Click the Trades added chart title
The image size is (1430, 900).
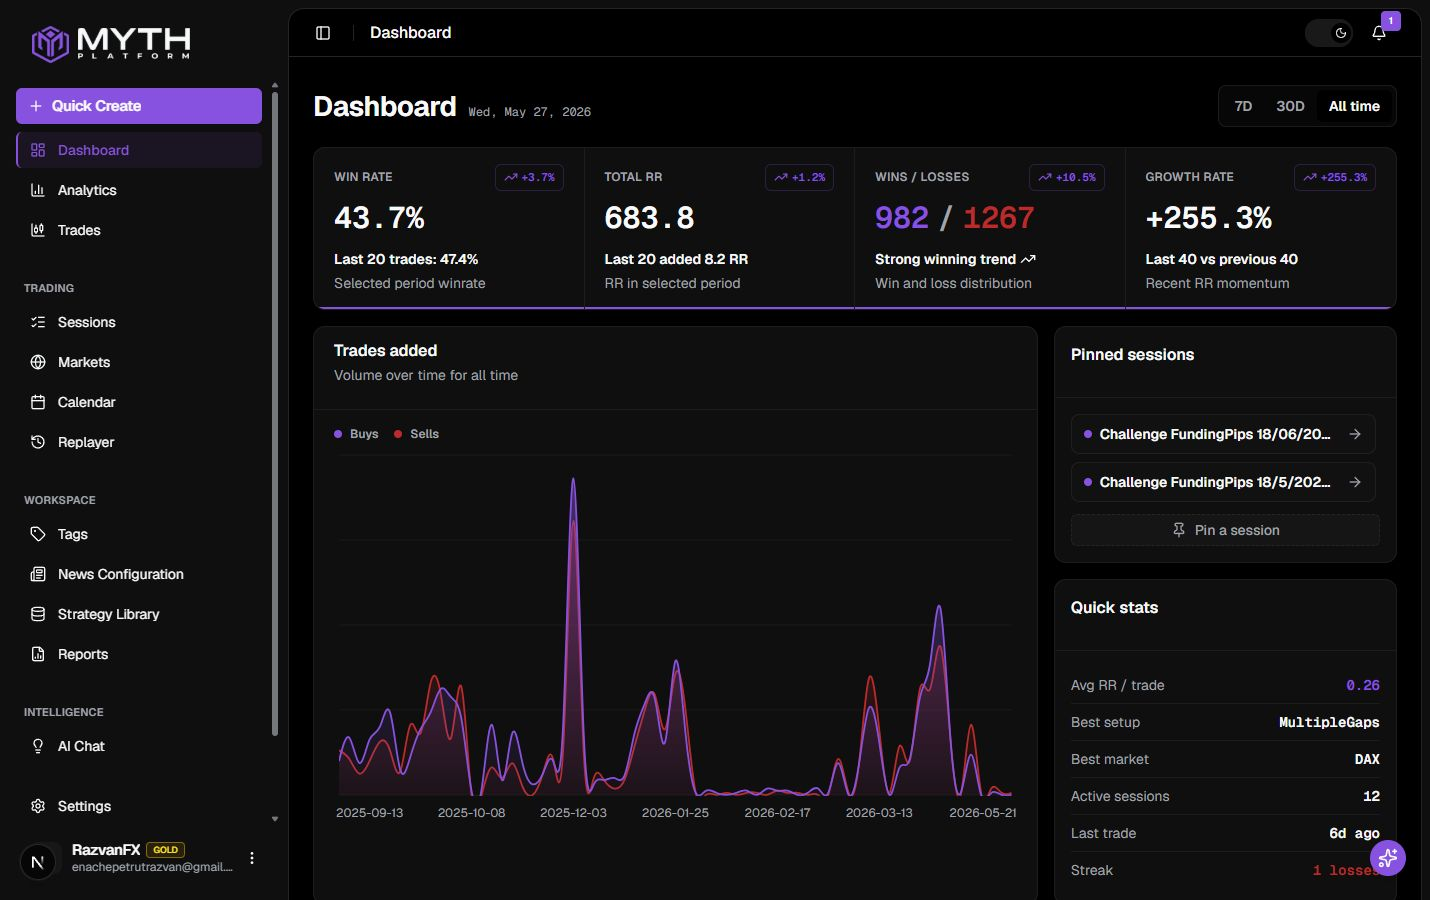click(385, 350)
